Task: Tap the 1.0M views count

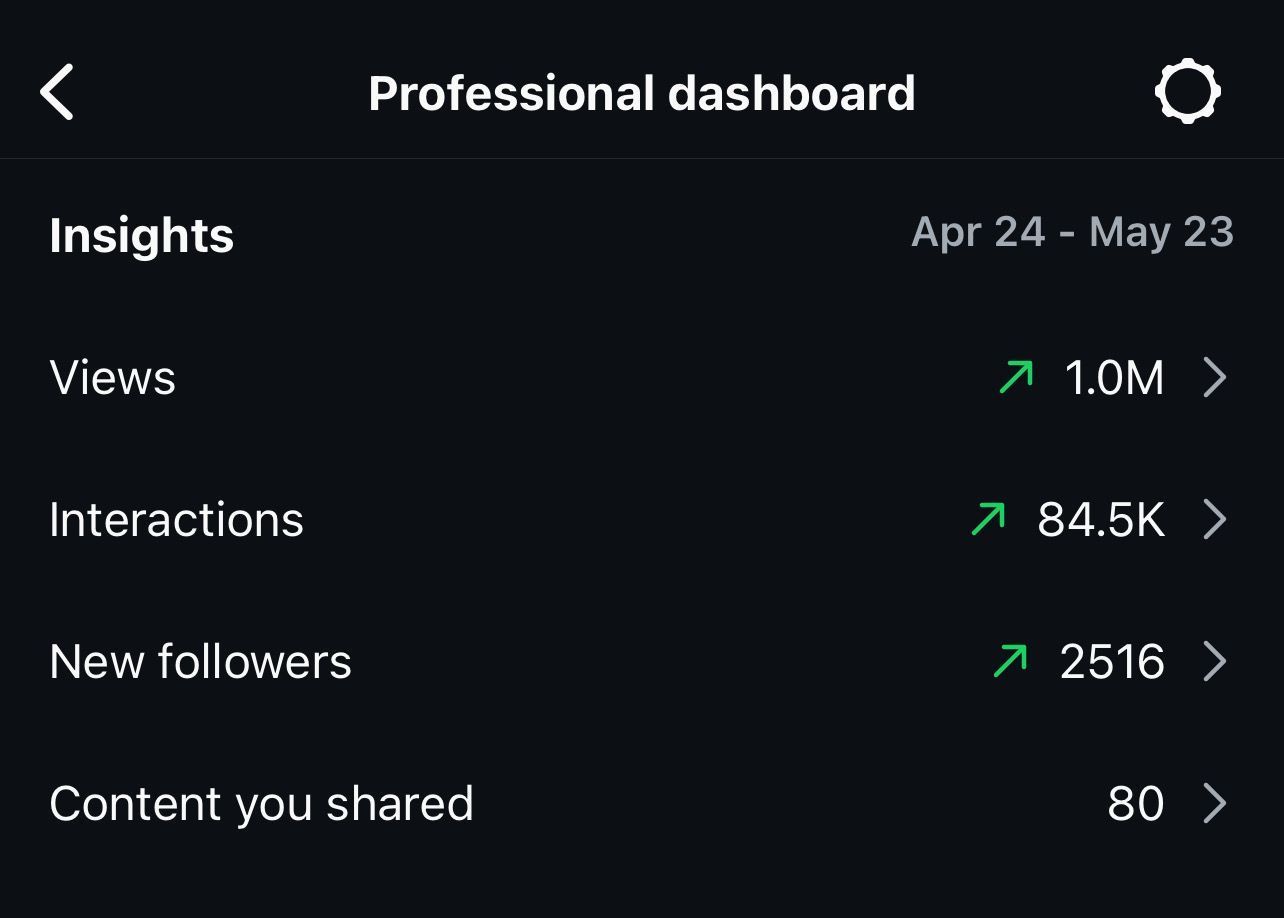Action: point(1114,378)
